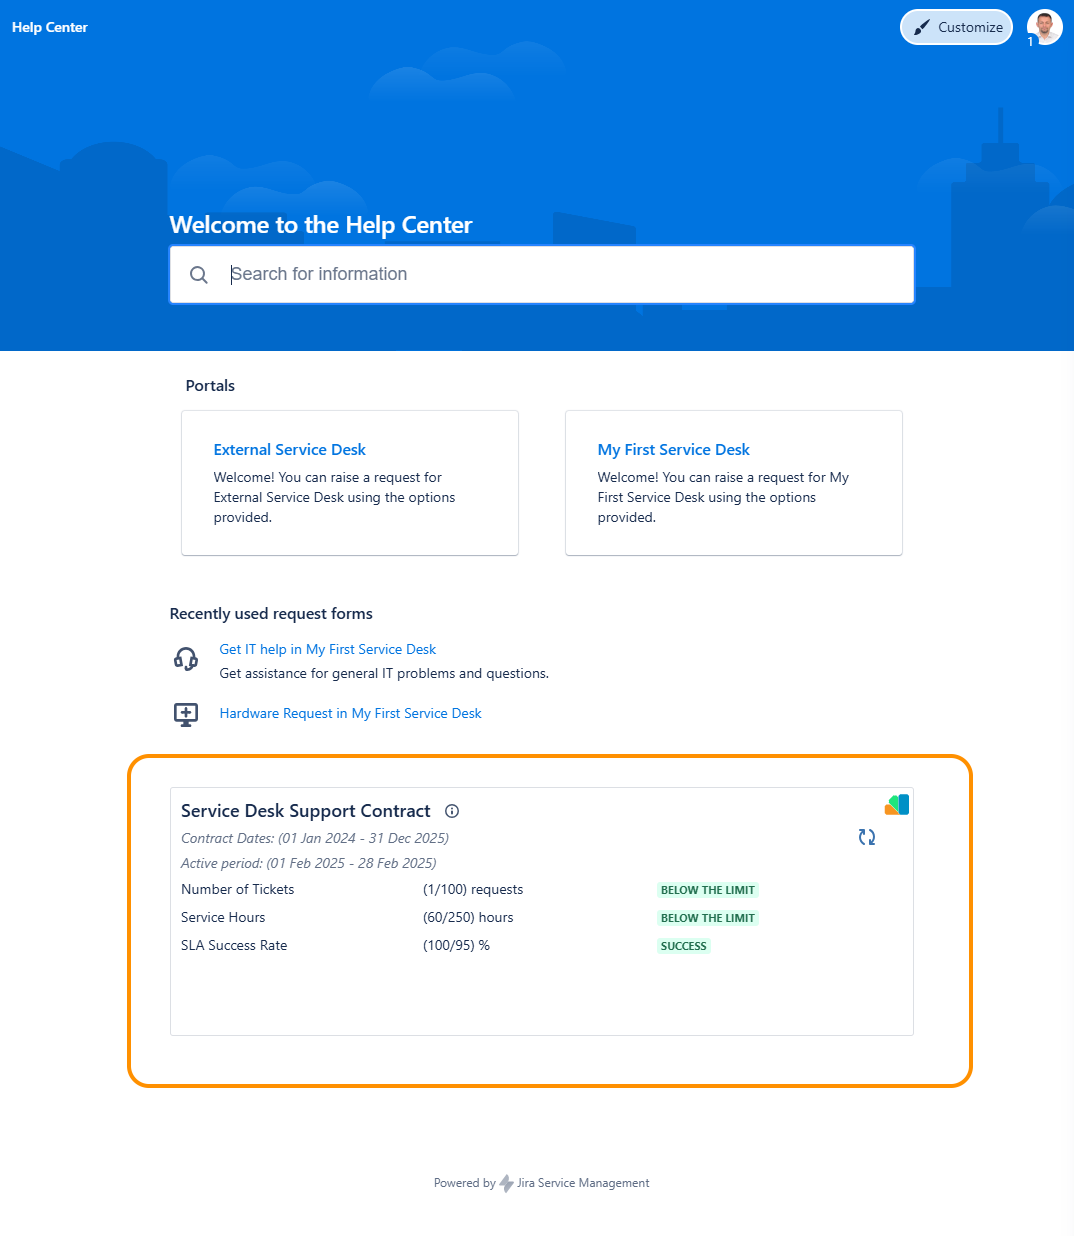Open the My First Service Desk portal
This screenshot has height=1236, width=1074.
pos(673,450)
